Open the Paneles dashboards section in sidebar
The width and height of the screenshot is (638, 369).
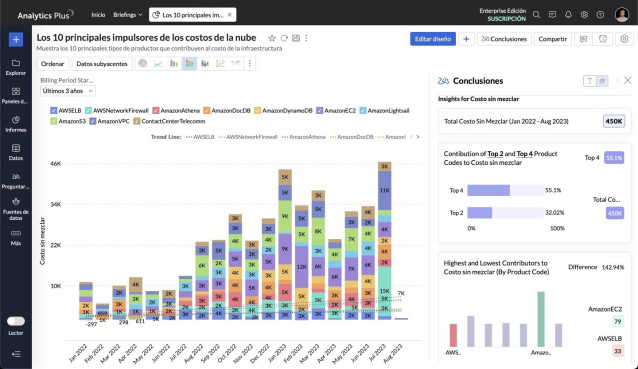(16, 96)
